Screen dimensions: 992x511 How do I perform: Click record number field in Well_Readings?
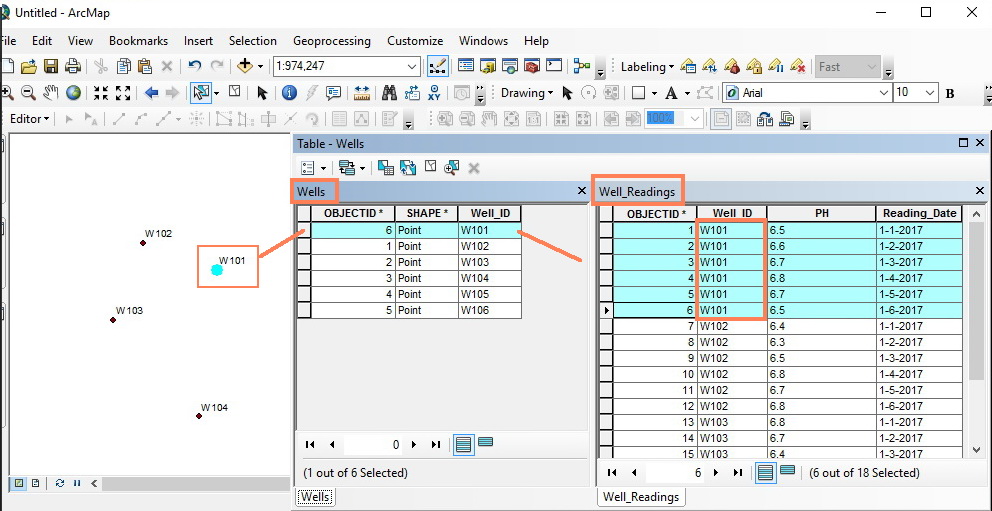[674, 472]
